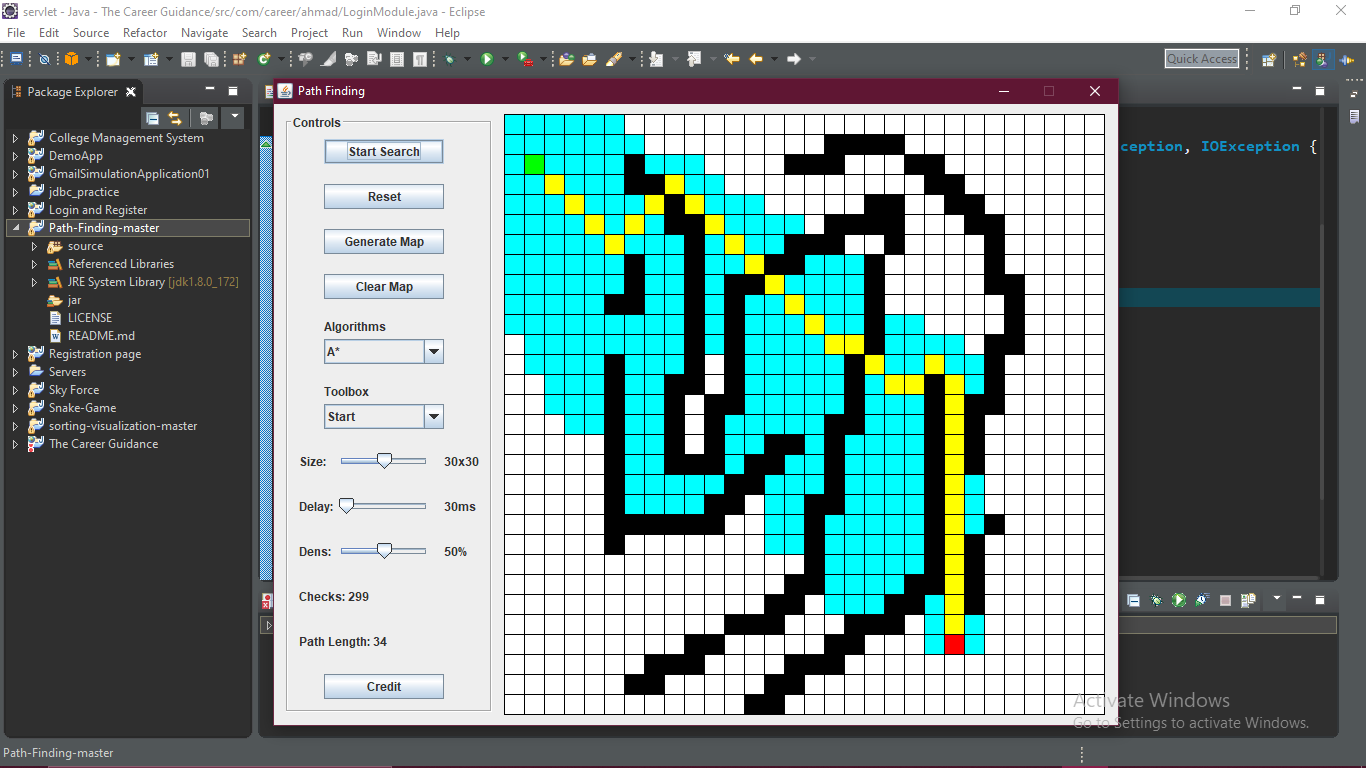The image size is (1366, 768).
Task: Click the Debug bug icon in toolbar
Action: [x=450, y=59]
